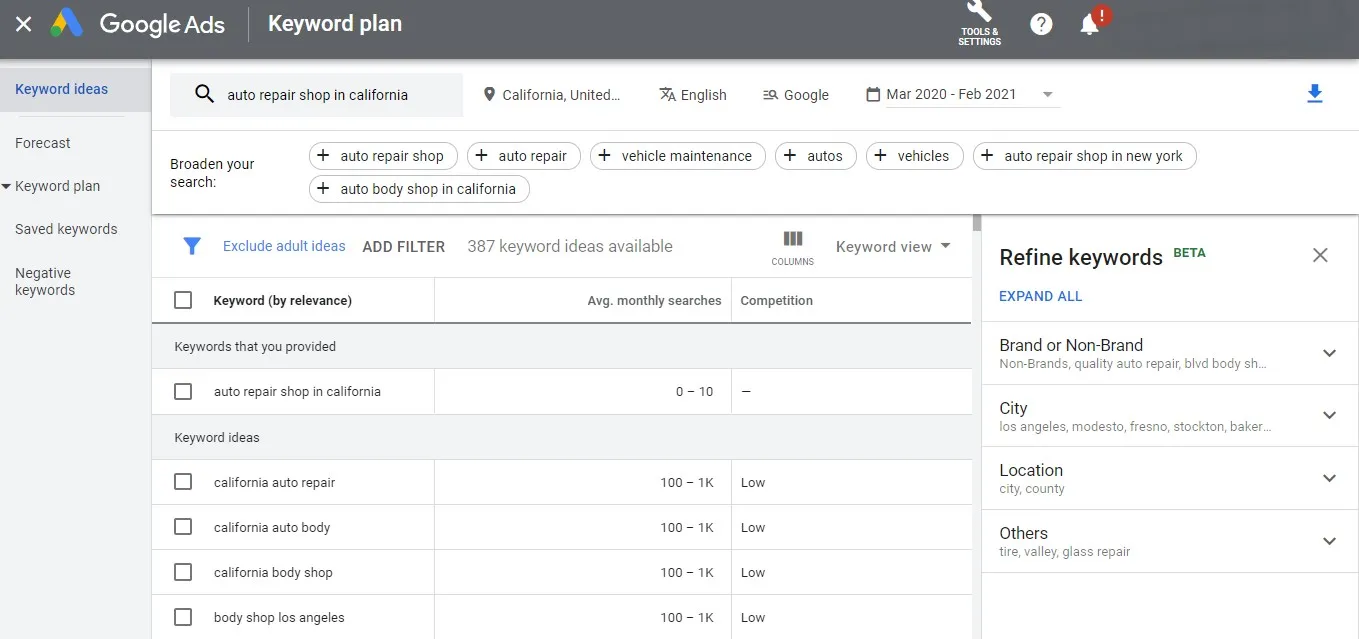
Task: Click the keyword search input field
Action: pyautogui.click(x=330, y=95)
